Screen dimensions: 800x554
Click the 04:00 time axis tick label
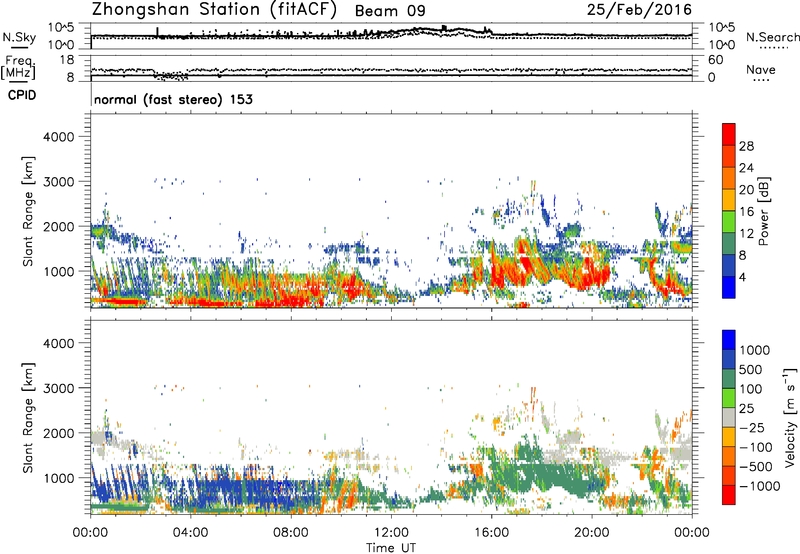[190, 533]
